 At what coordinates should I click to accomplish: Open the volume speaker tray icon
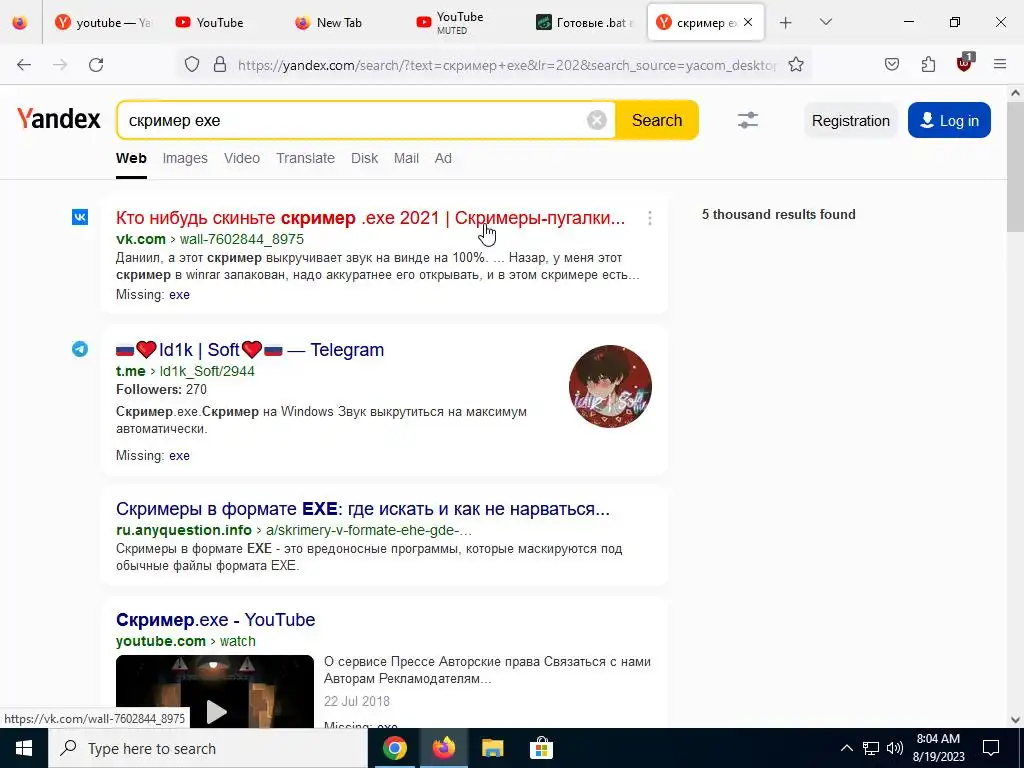point(895,748)
